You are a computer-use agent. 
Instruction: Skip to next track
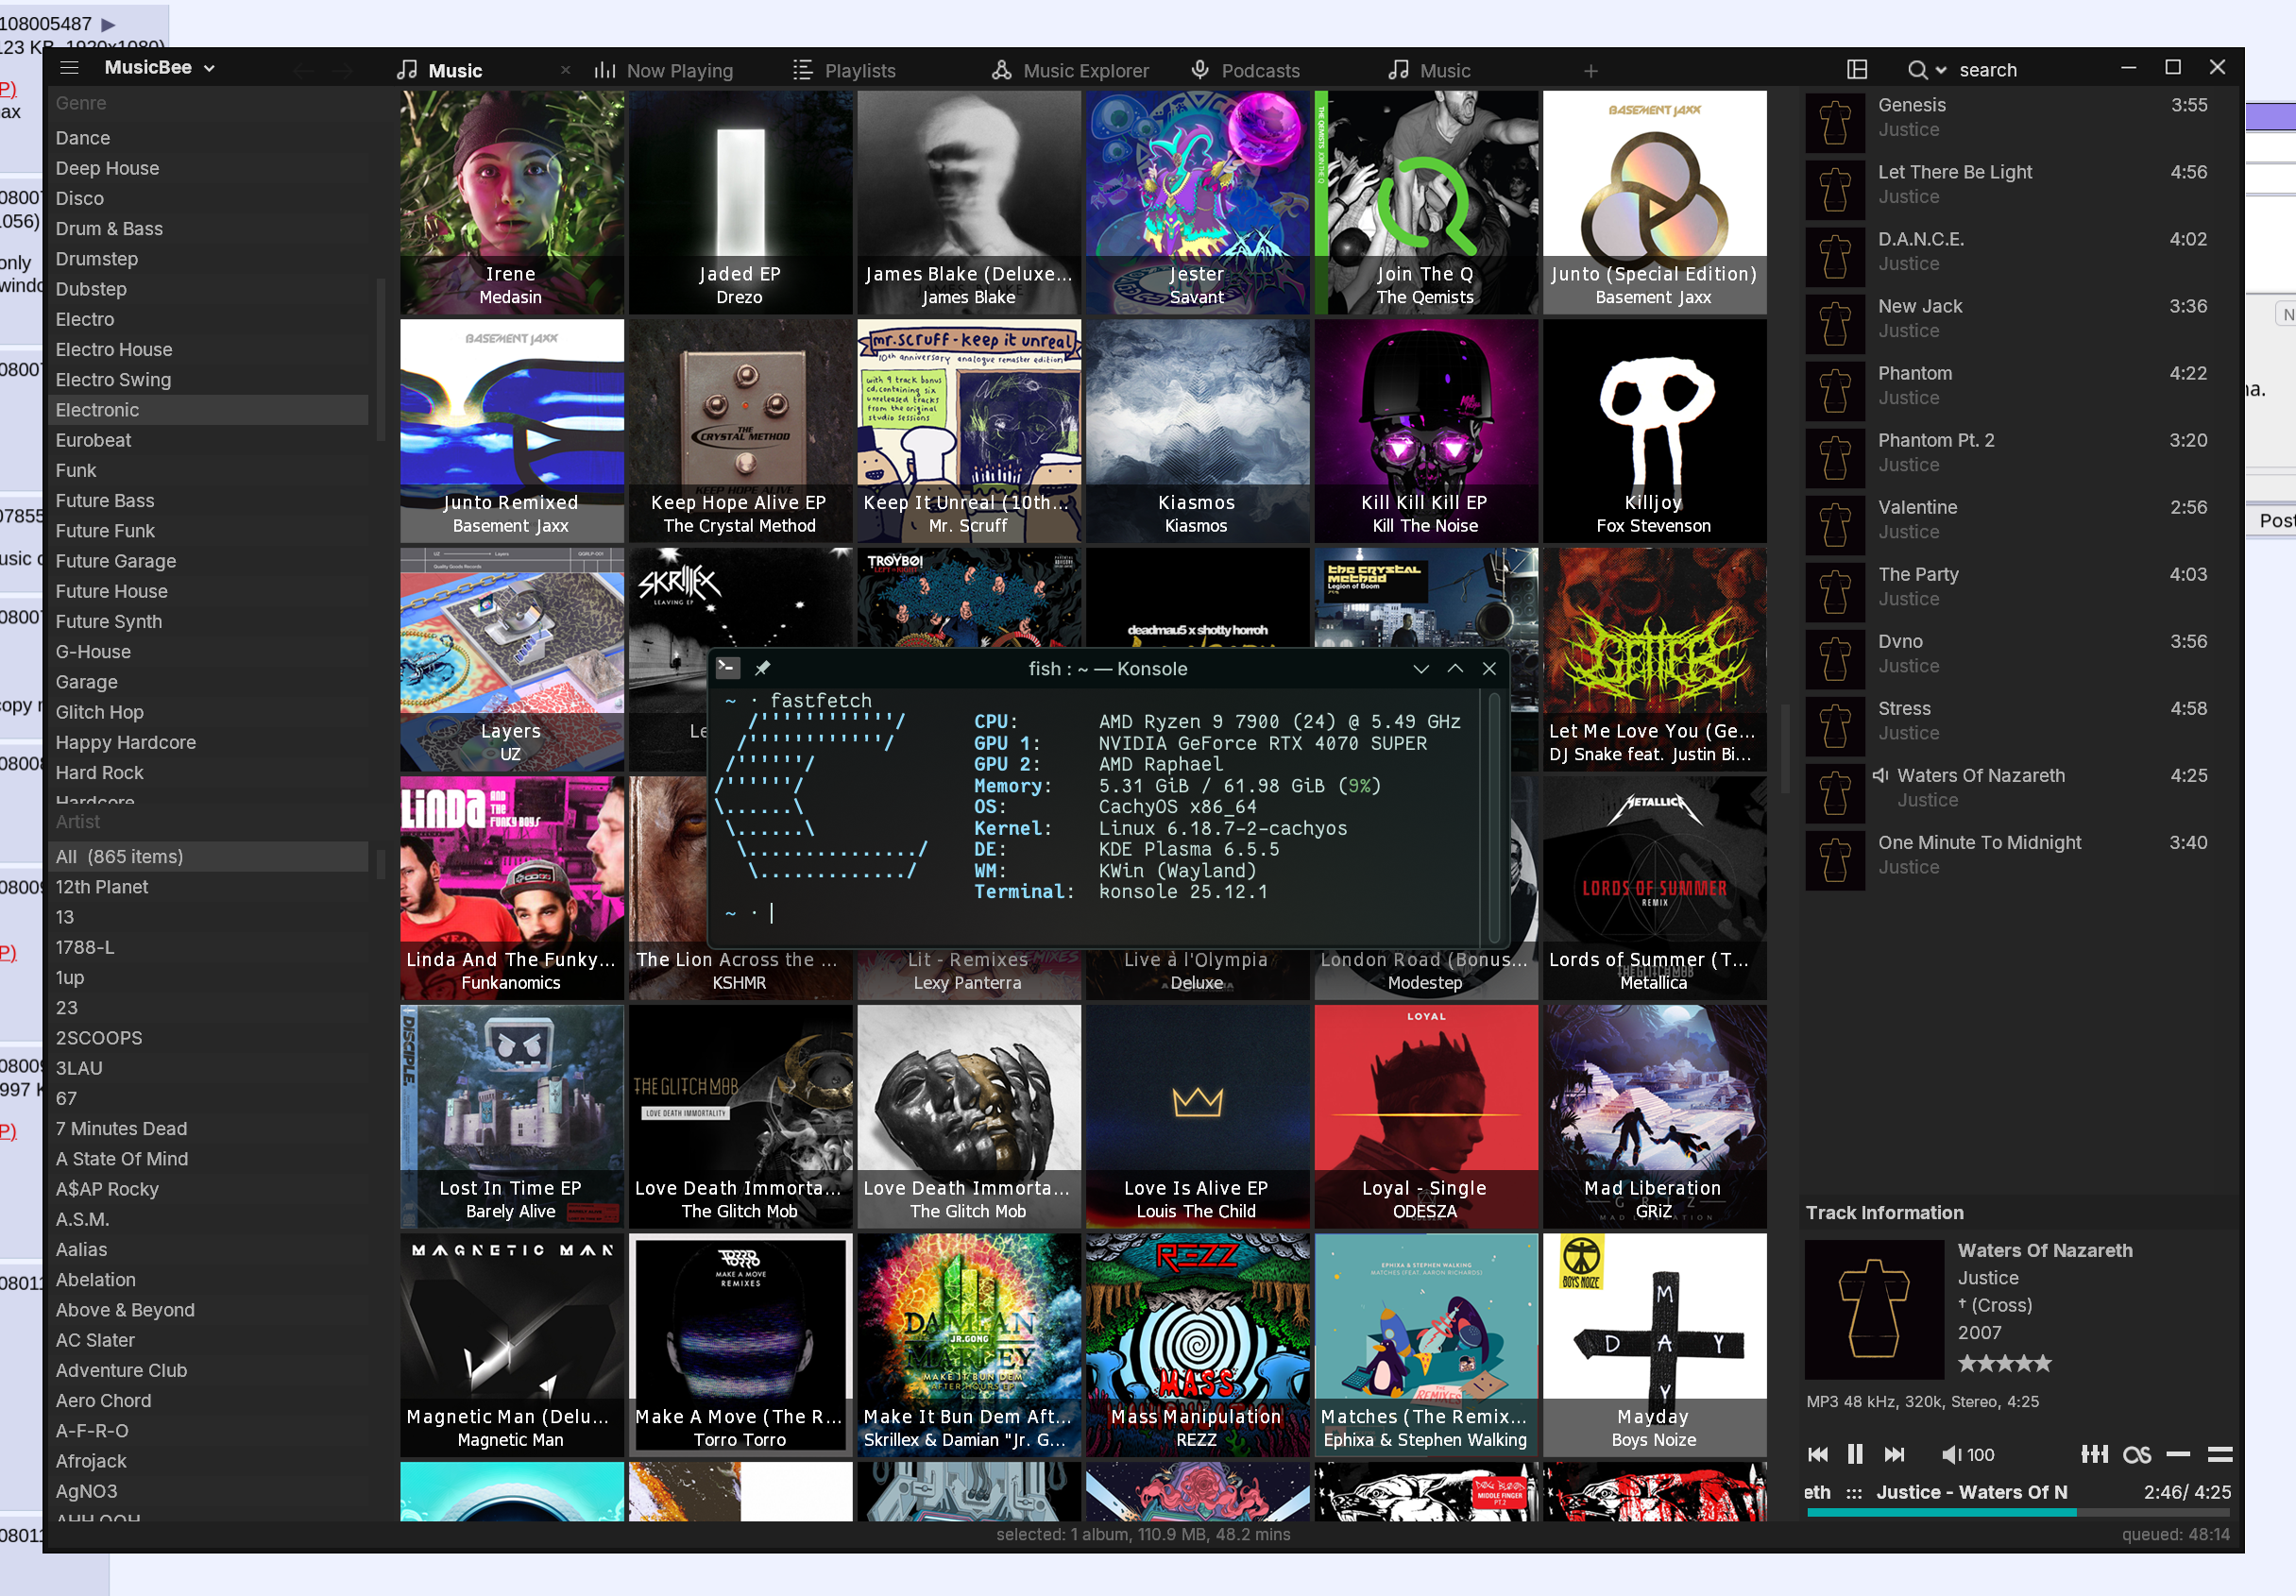click(x=1894, y=1454)
